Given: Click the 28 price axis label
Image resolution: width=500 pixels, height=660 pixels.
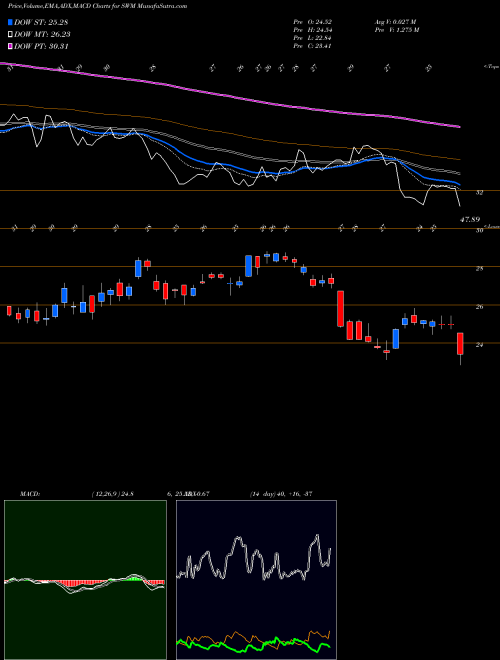Looking at the screenshot, I should (x=479, y=268).
